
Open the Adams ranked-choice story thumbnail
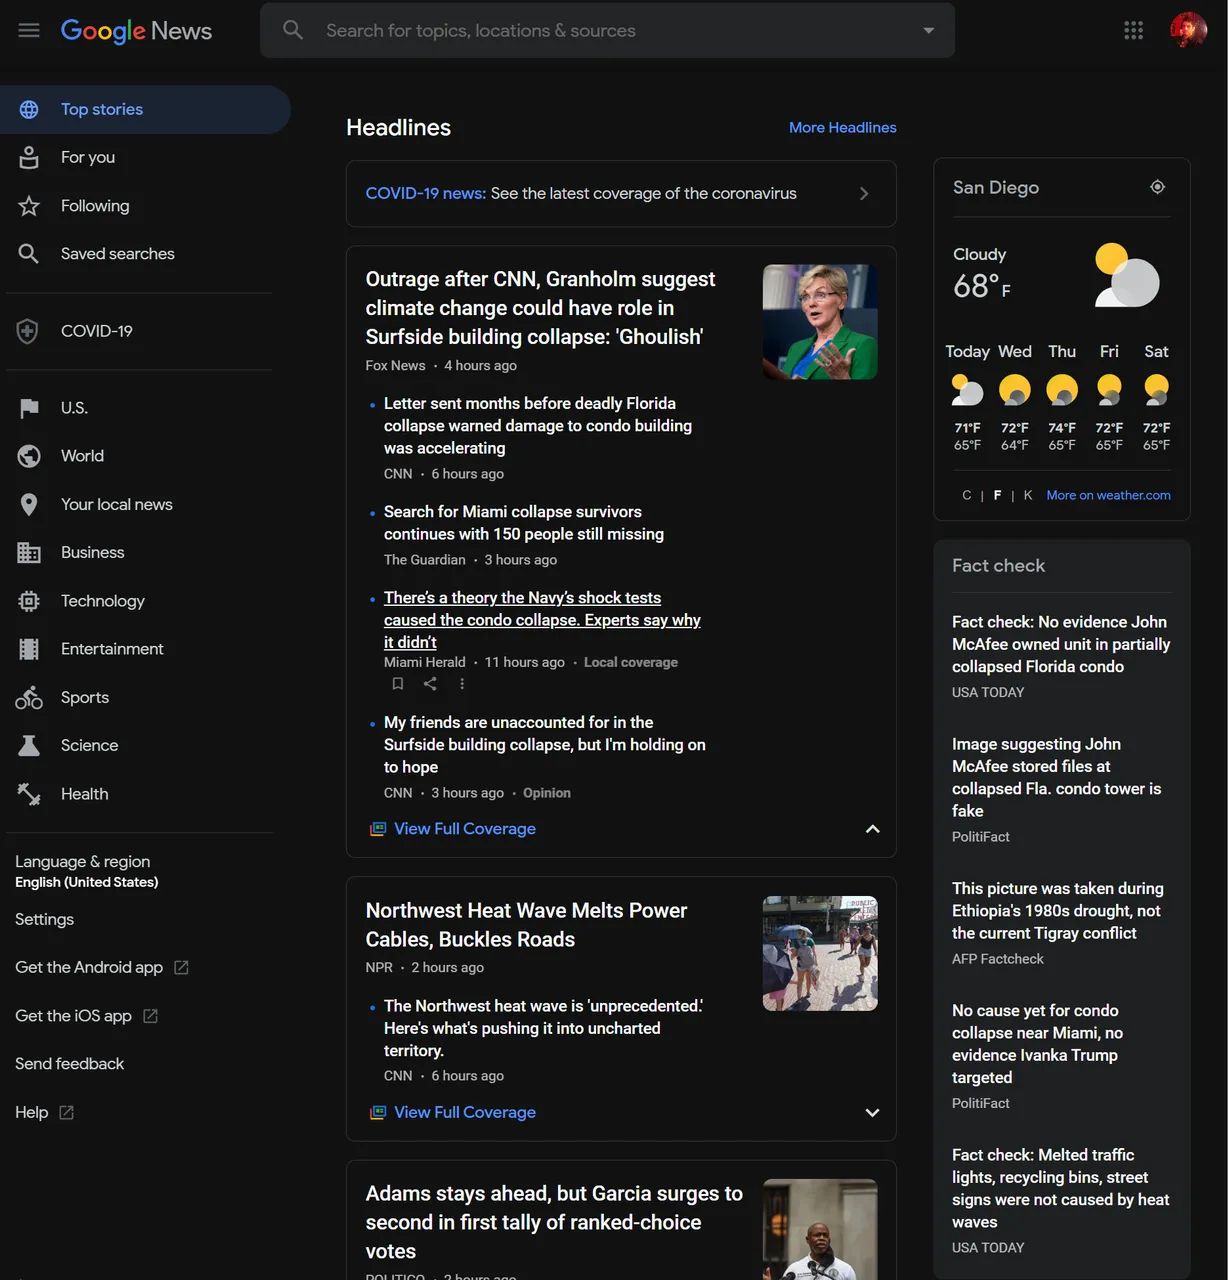pos(820,1230)
